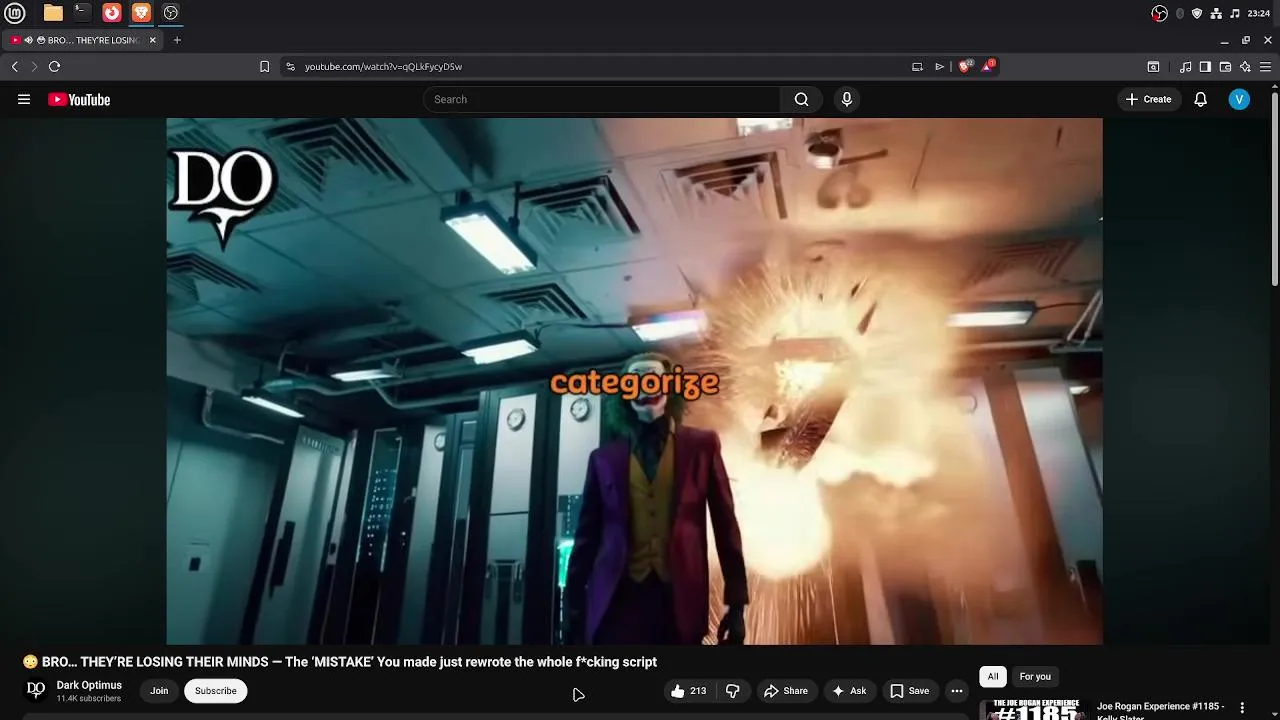The height and width of the screenshot is (720, 1280).
Task: Bookmark this page
Action: (x=264, y=67)
